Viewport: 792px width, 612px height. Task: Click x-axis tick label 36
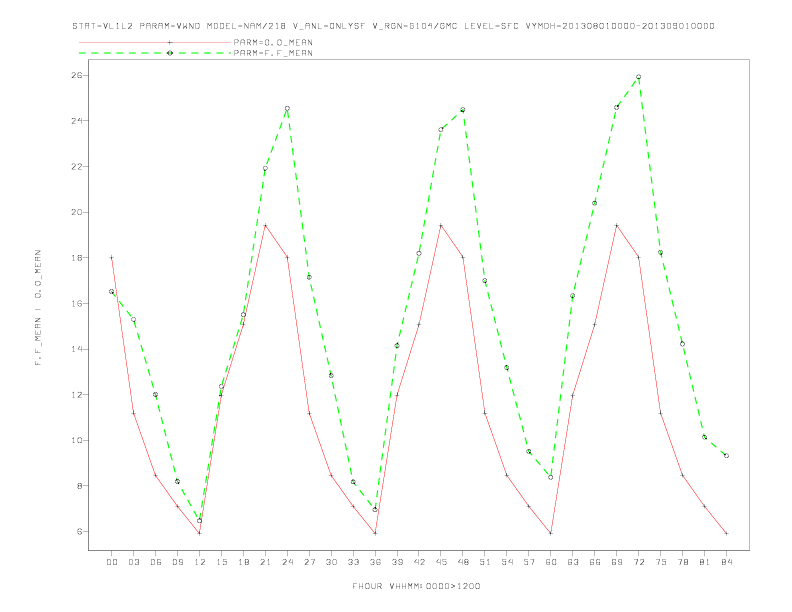click(x=375, y=562)
